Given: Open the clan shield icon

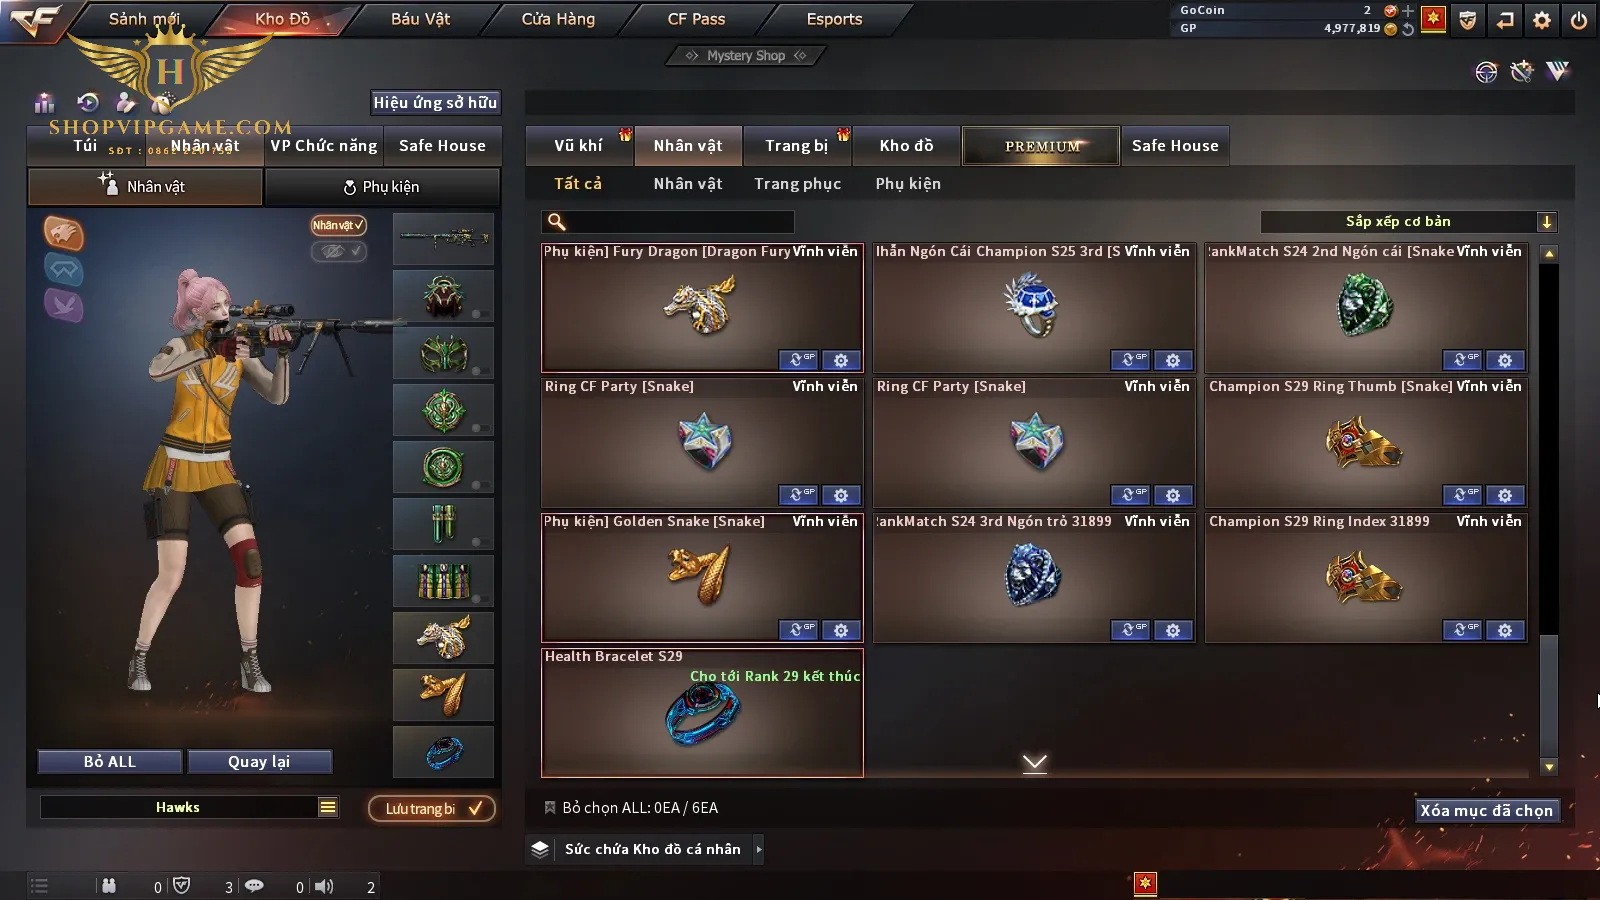Looking at the screenshot, I should point(1467,19).
